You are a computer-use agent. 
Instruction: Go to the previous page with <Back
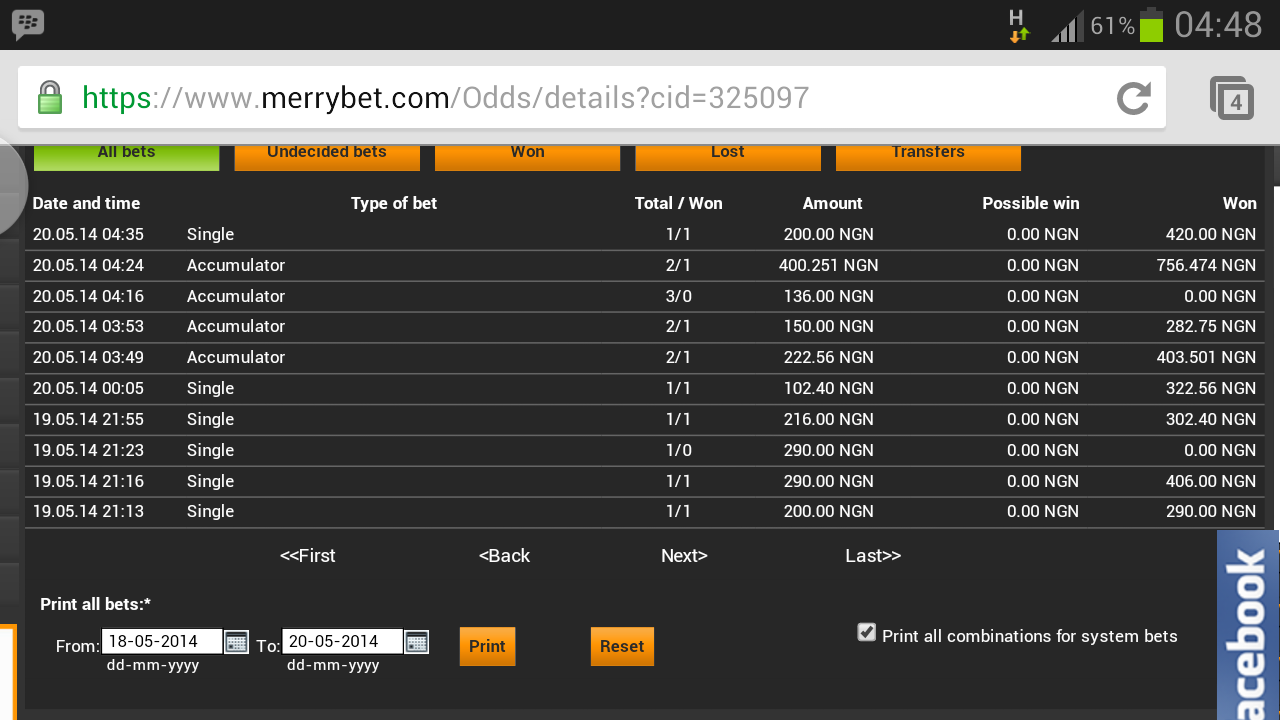click(504, 556)
